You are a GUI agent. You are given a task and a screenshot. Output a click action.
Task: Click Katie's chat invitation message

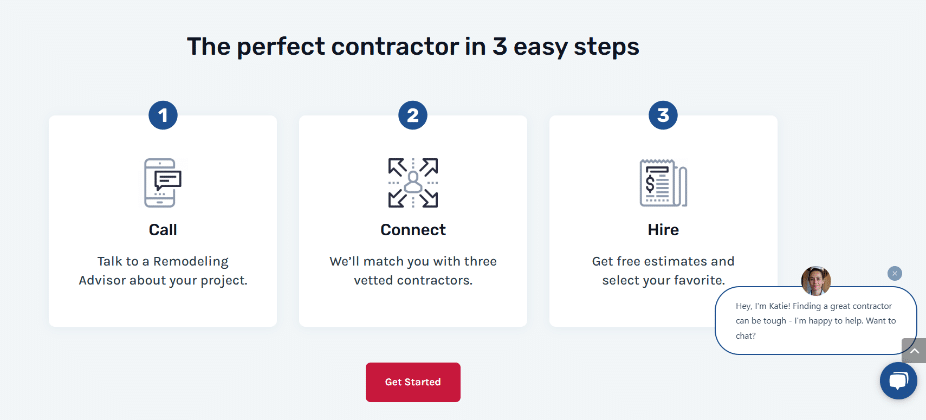[816, 321]
